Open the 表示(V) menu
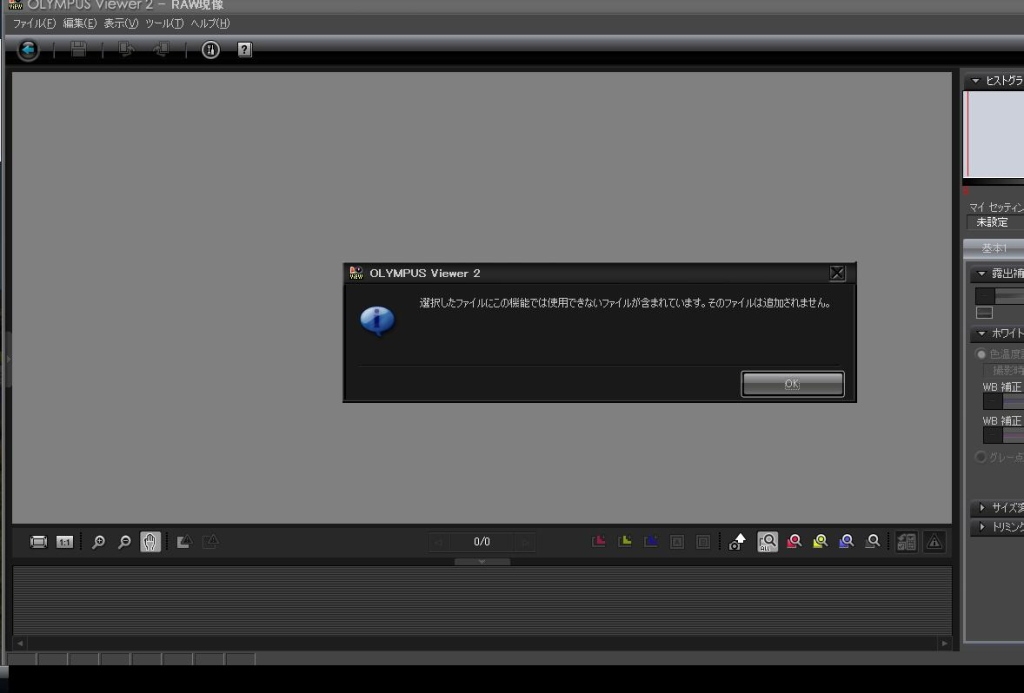The image size is (1024, 693). coord(121,24)
